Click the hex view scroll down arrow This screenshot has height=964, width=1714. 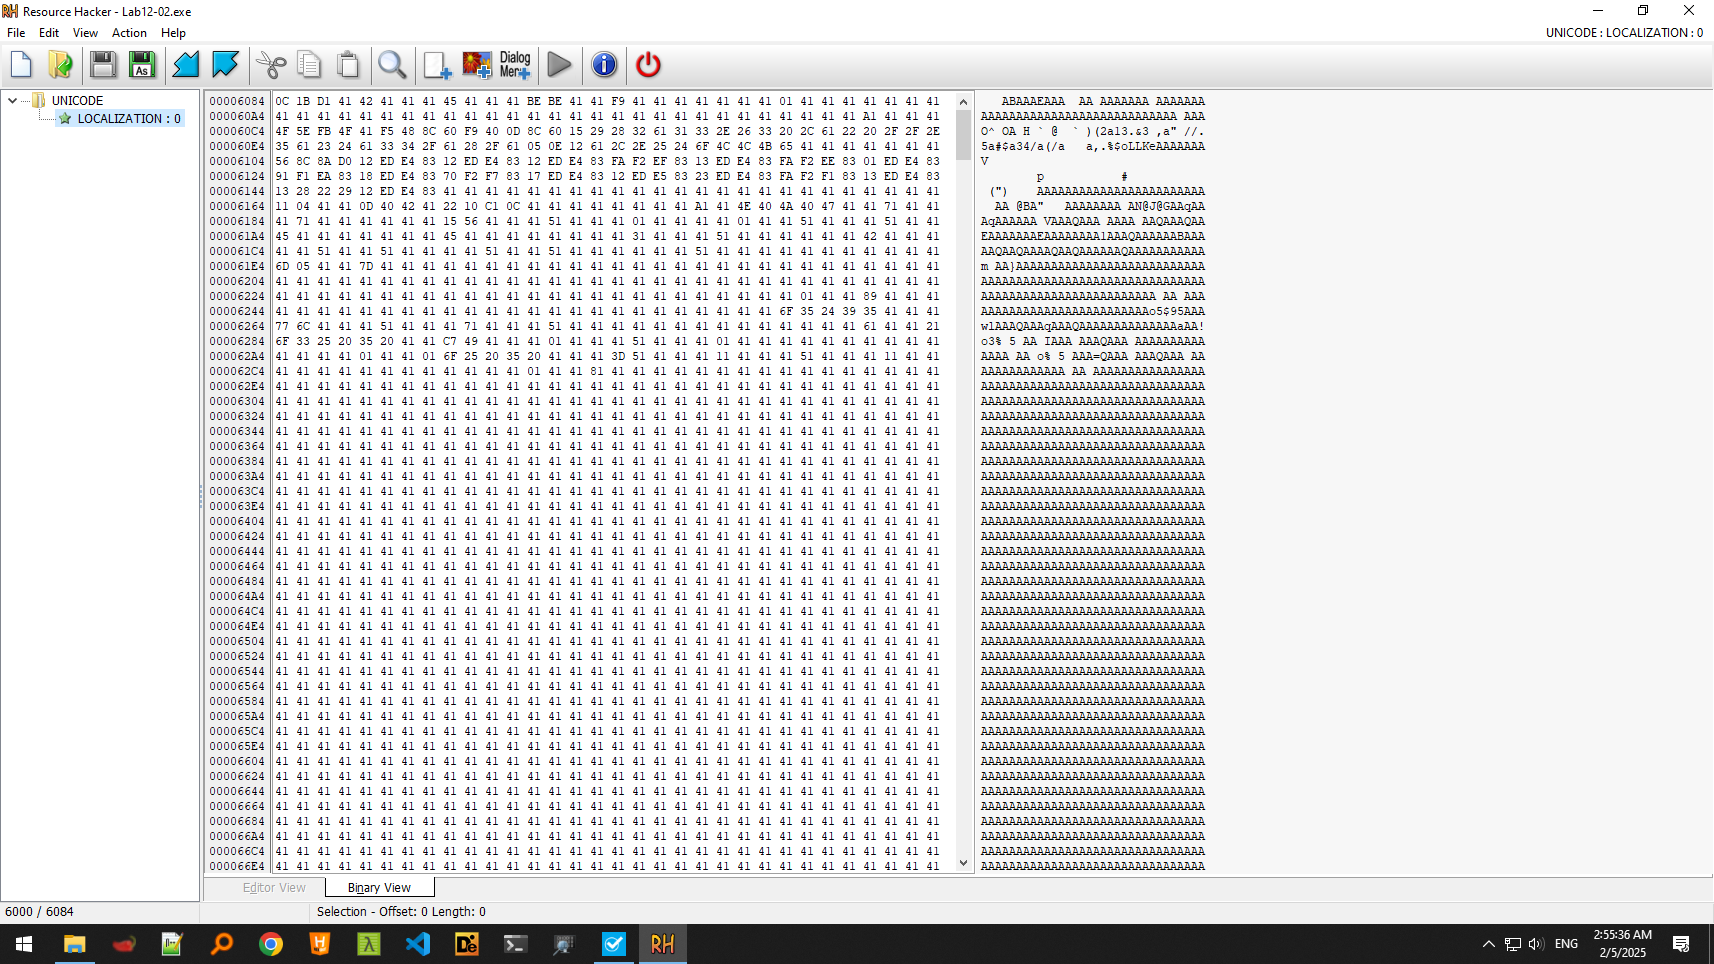963,863
